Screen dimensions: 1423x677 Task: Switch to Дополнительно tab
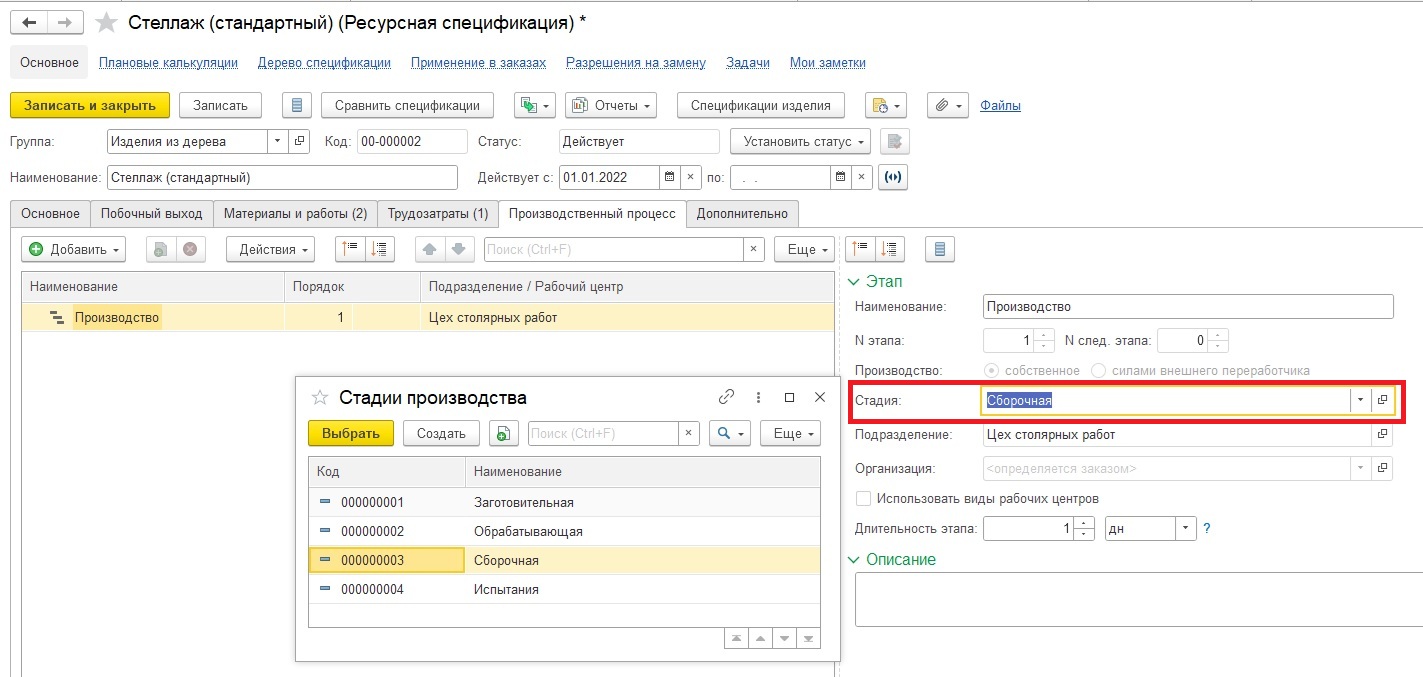pos(742,213)
